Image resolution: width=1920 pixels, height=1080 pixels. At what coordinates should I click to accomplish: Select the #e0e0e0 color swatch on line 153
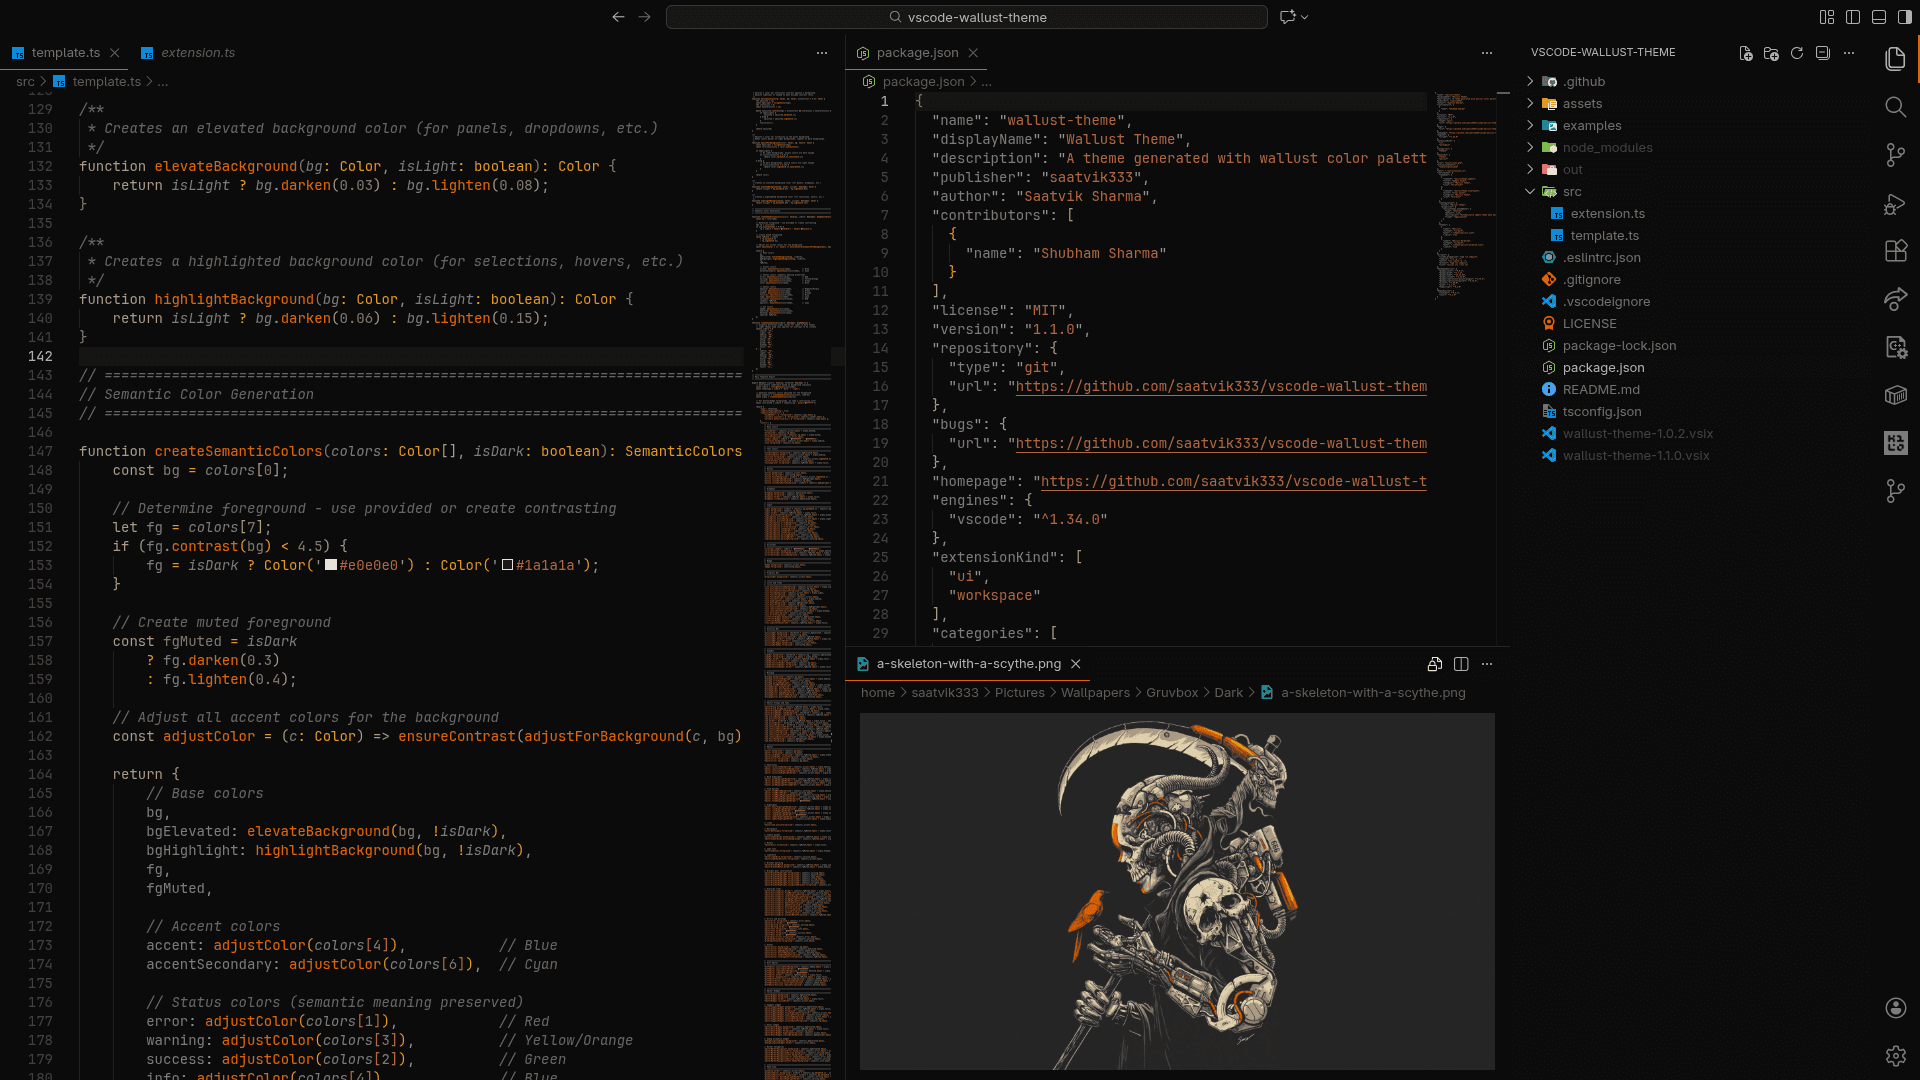click(330, 565)
